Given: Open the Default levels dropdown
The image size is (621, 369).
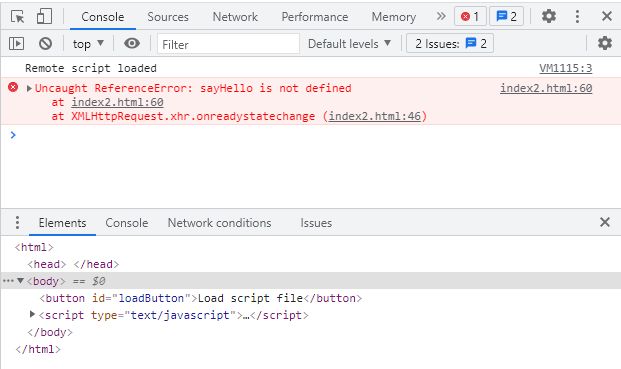Looking at the screenshot, I should (349, 44).
